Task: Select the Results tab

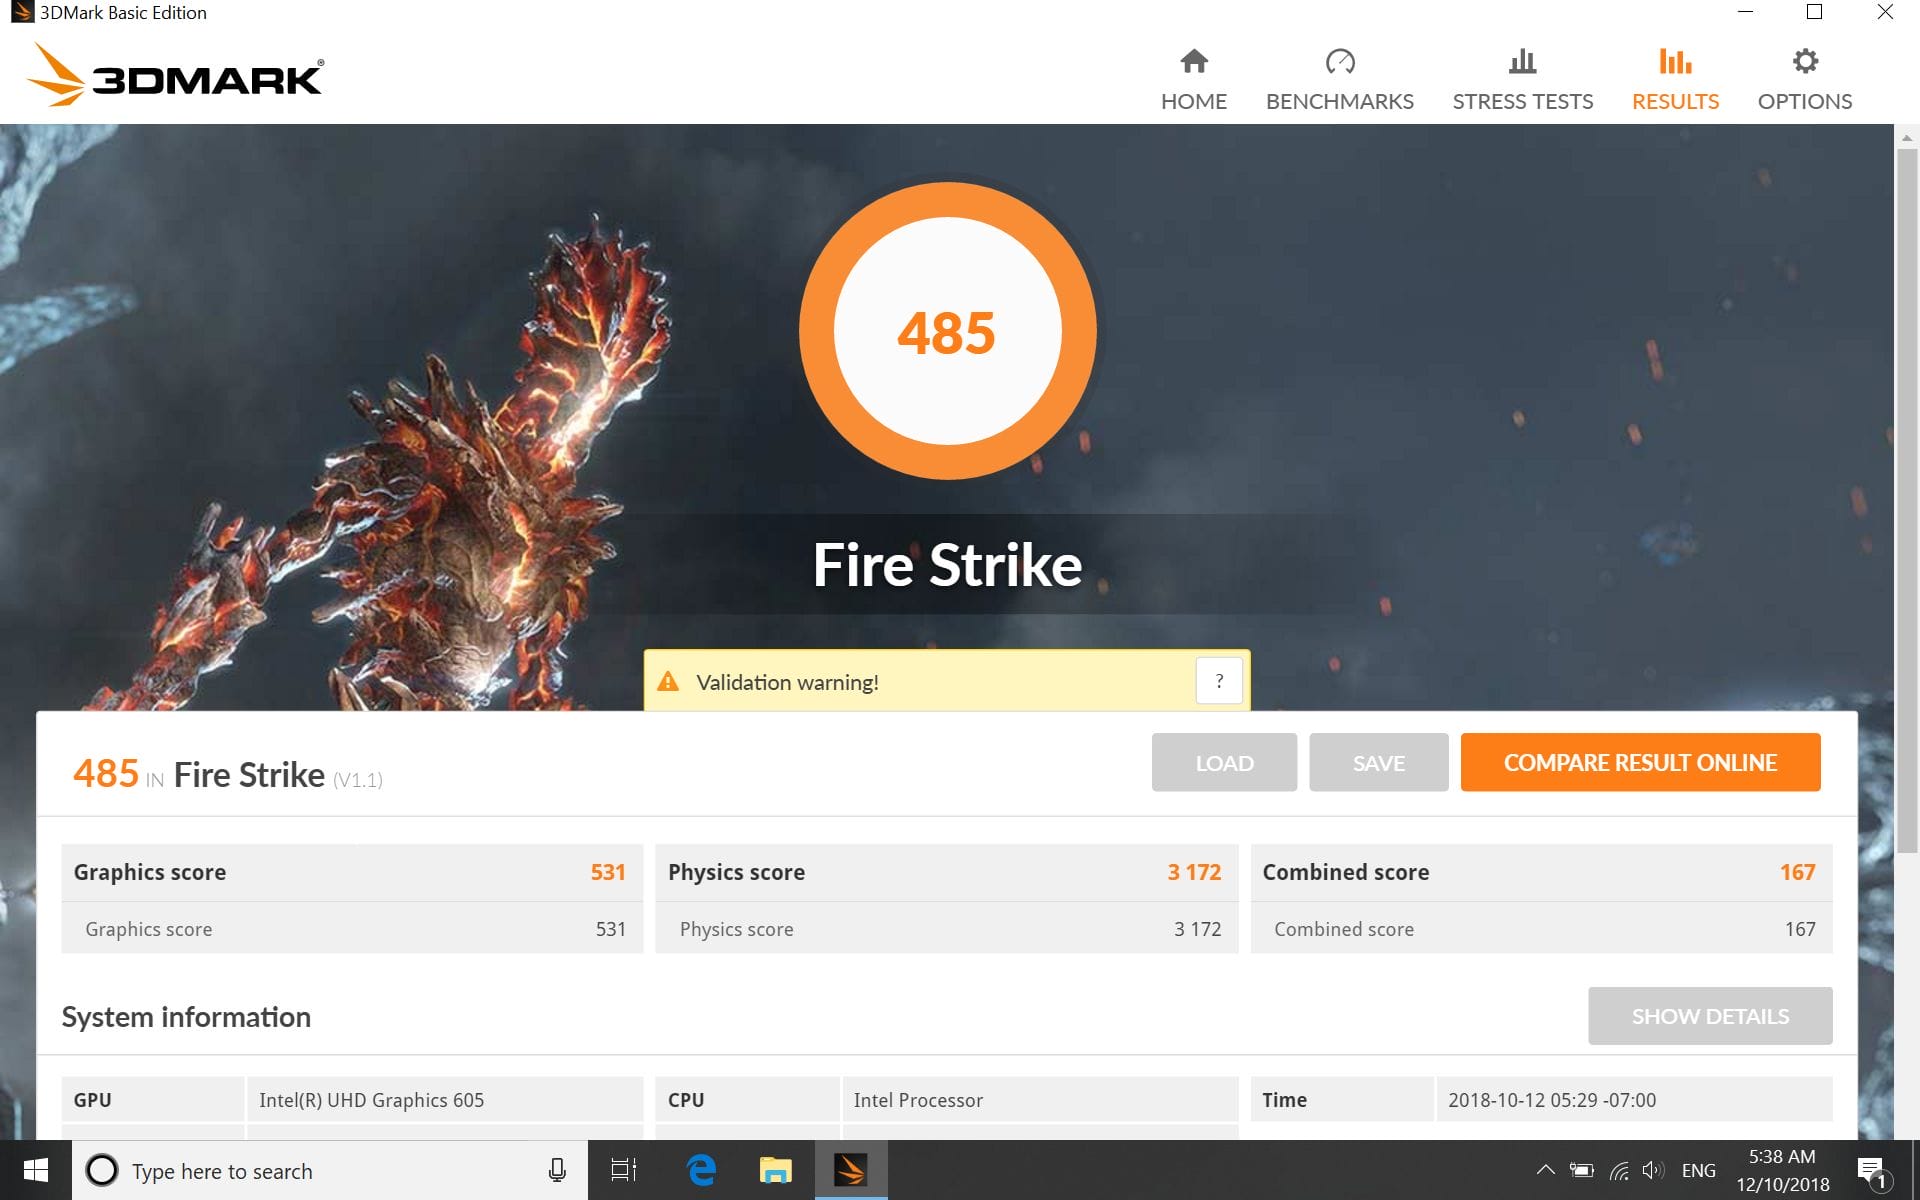Action: point(1675,80)
